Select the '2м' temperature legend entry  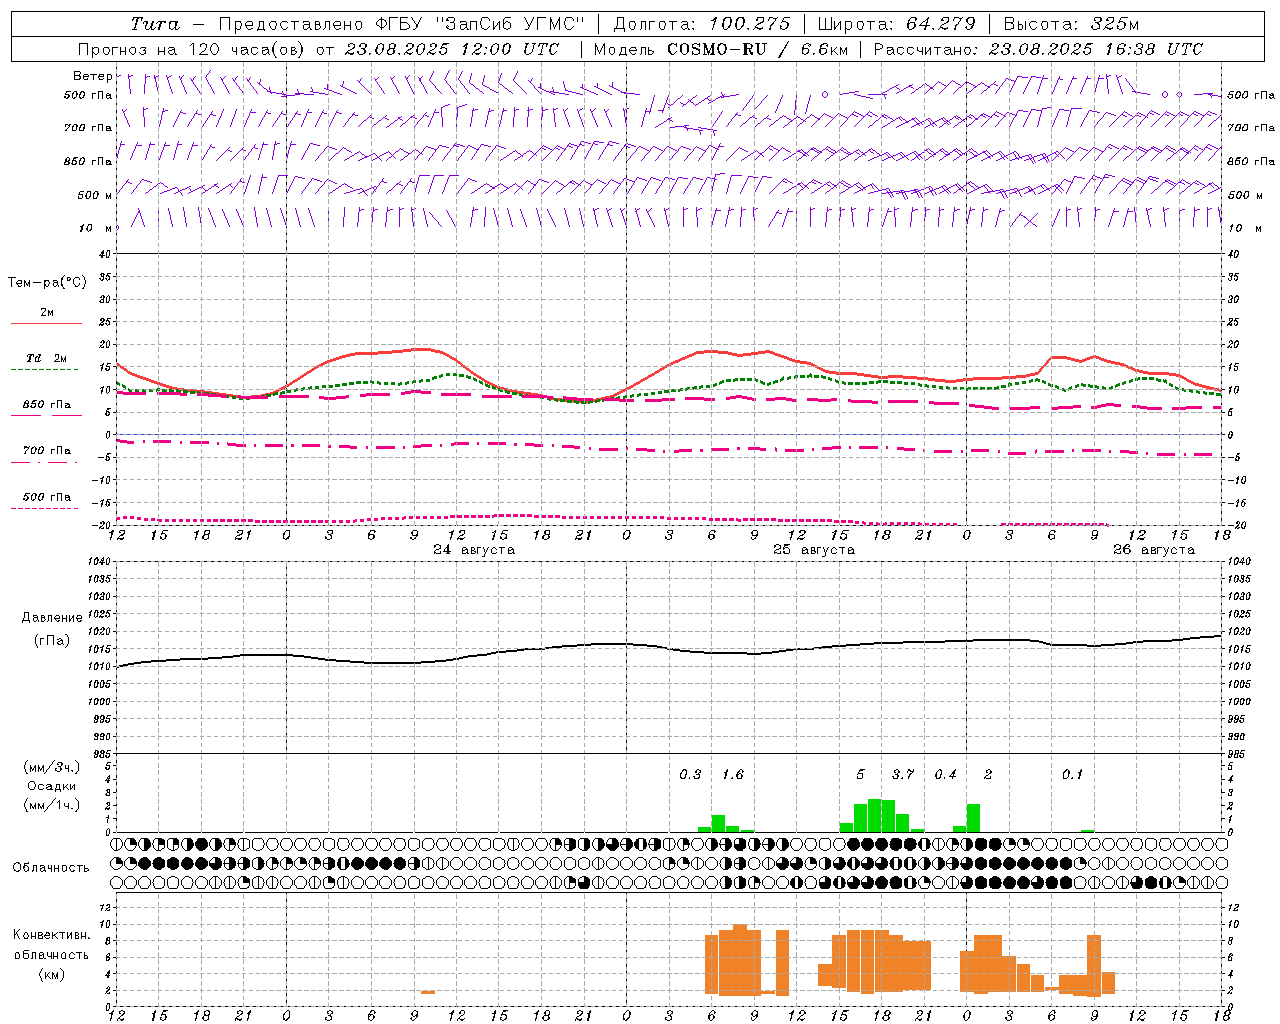(x=47, y=313)
